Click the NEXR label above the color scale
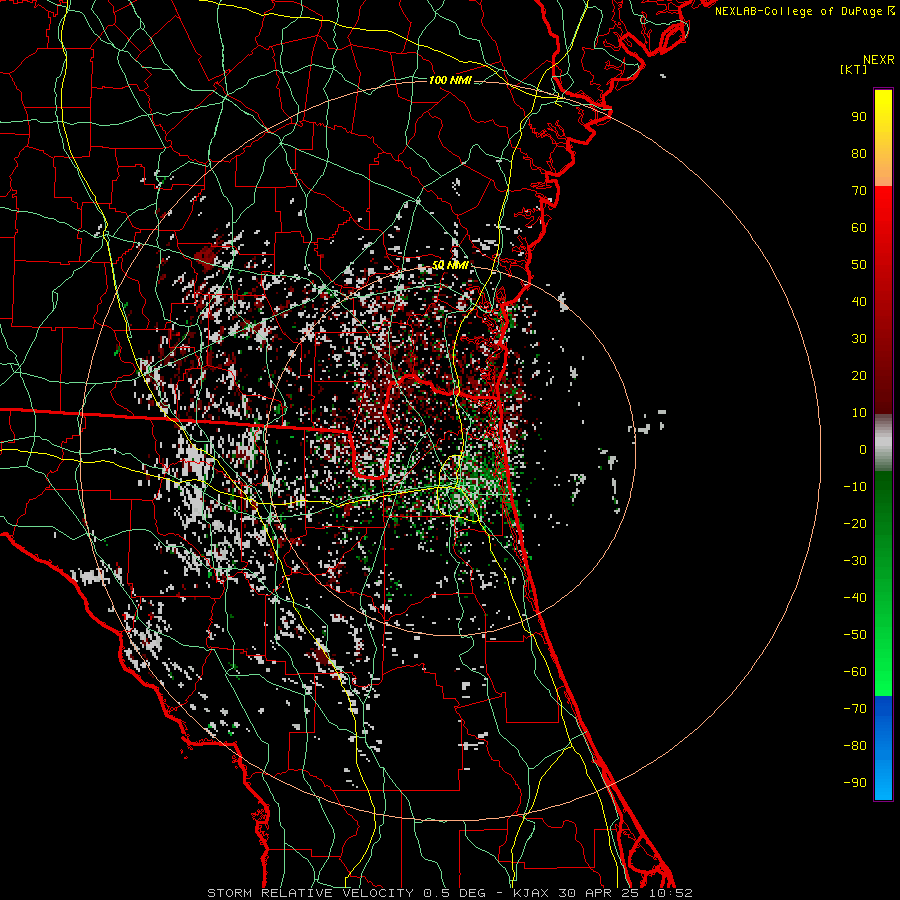 tap(878, 60)
